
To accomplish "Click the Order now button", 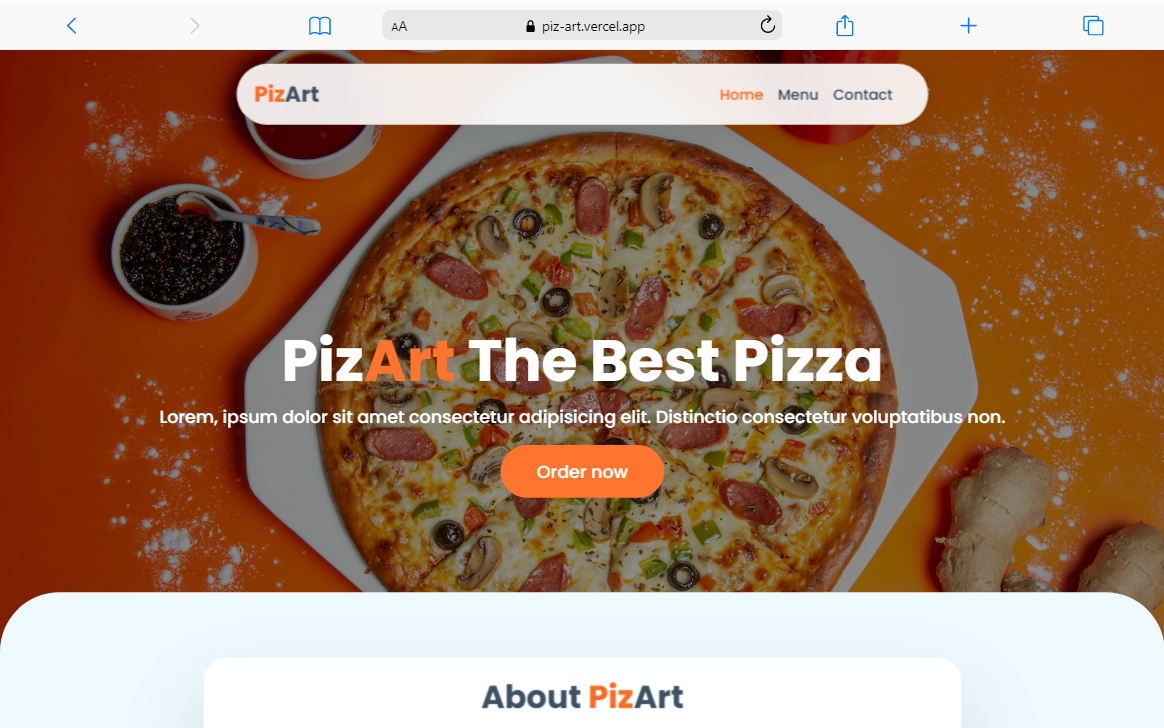I will click(x=582, y=472).
